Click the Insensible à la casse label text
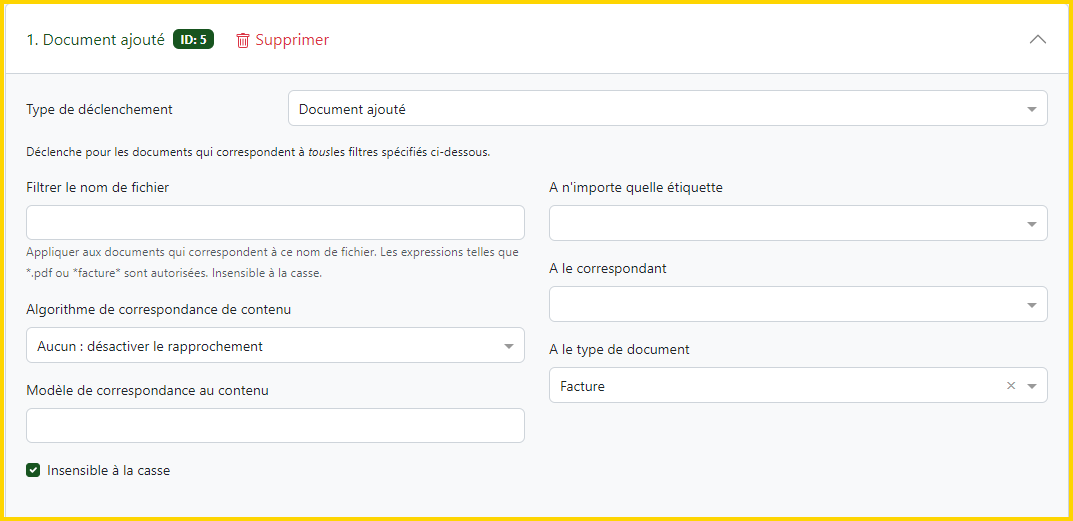The height and width of the screenshot is (521, 1073). point(108,470)
